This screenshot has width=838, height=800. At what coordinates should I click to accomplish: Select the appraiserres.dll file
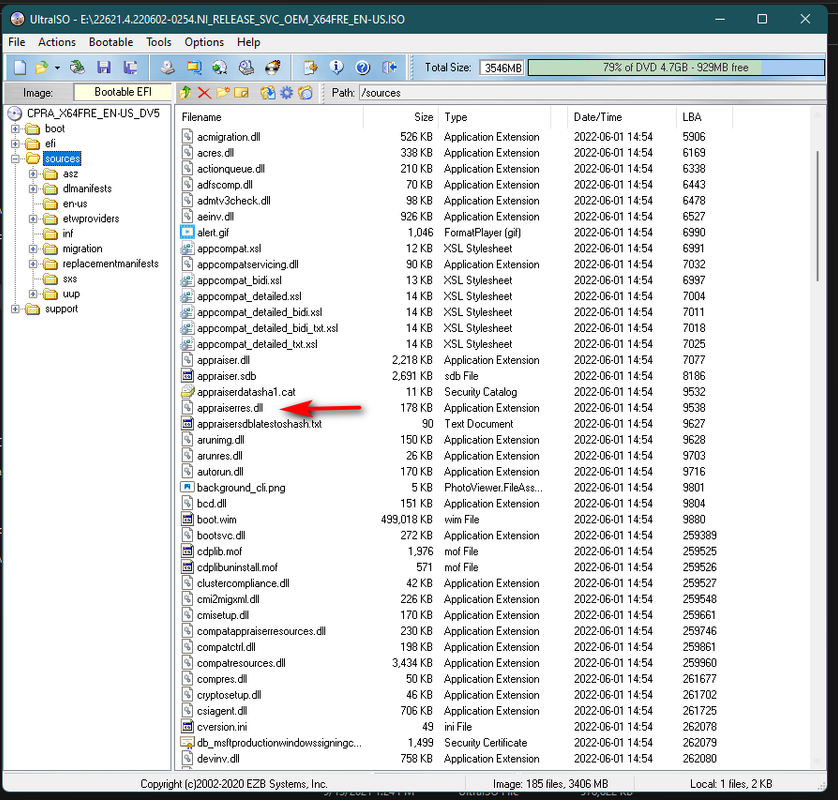coord(230,408)
